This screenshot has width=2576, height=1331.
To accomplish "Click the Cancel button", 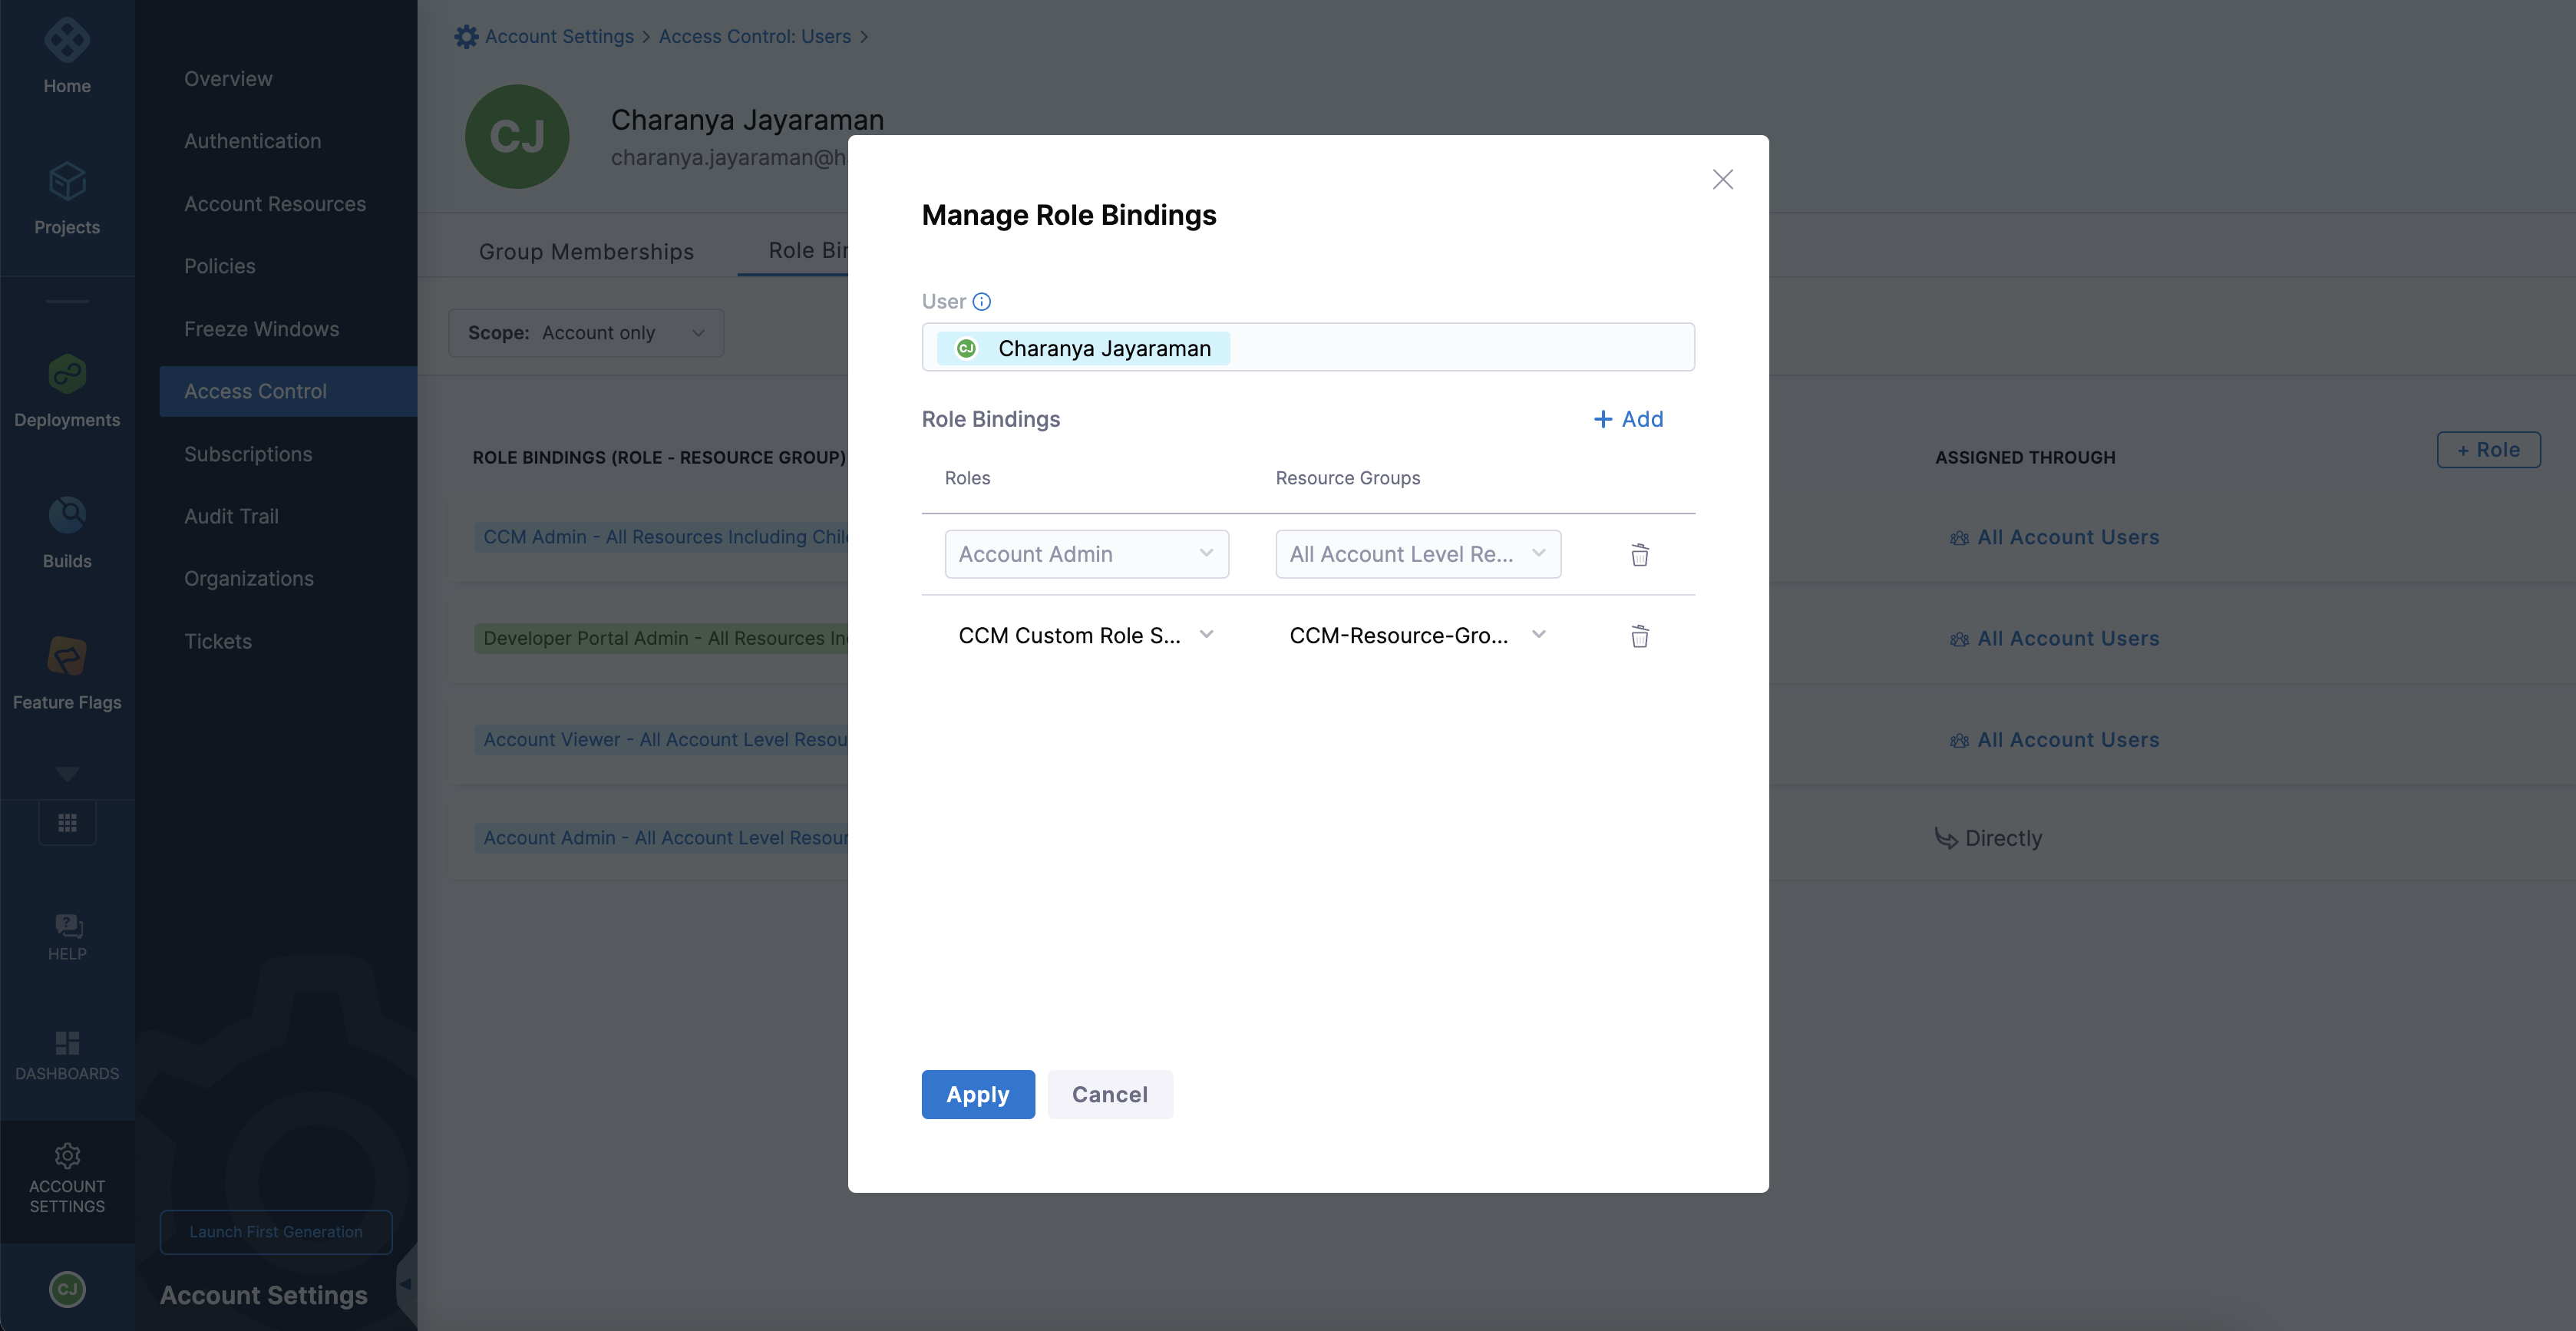I will 1109,1094.
